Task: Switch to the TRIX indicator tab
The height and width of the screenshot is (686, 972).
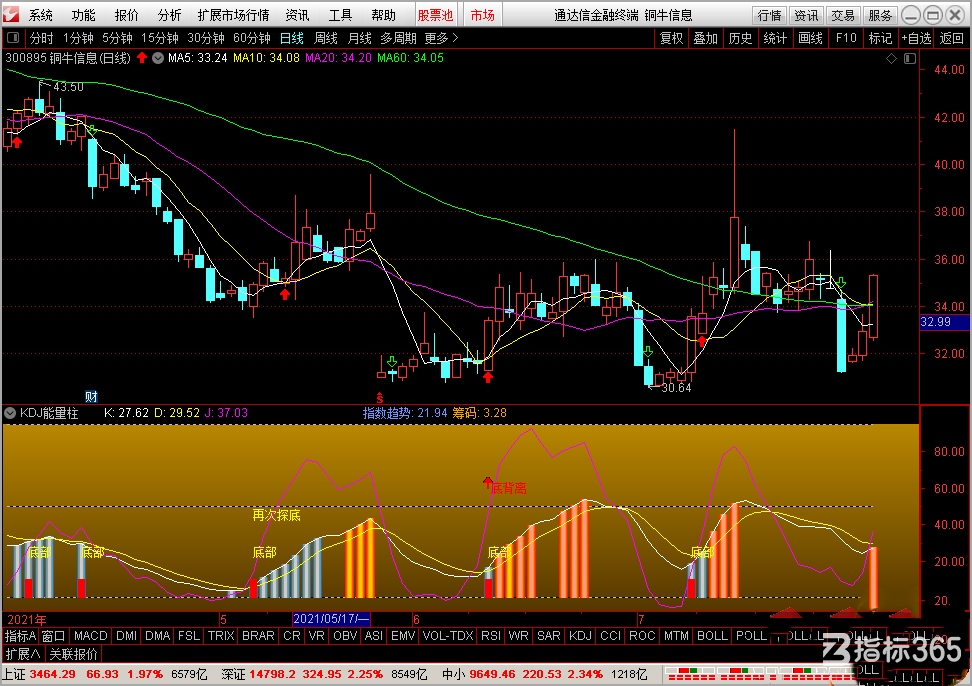Action: coord(221,636)
